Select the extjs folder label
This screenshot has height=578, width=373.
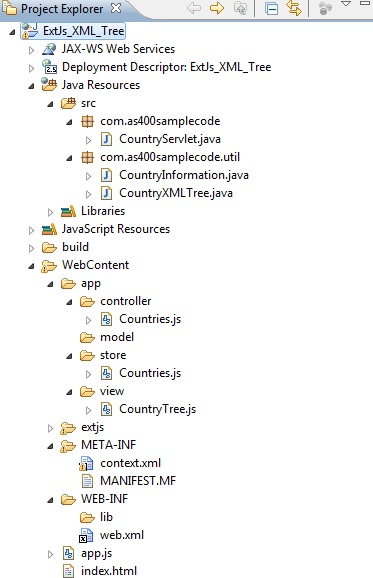[x=93, y=427]
